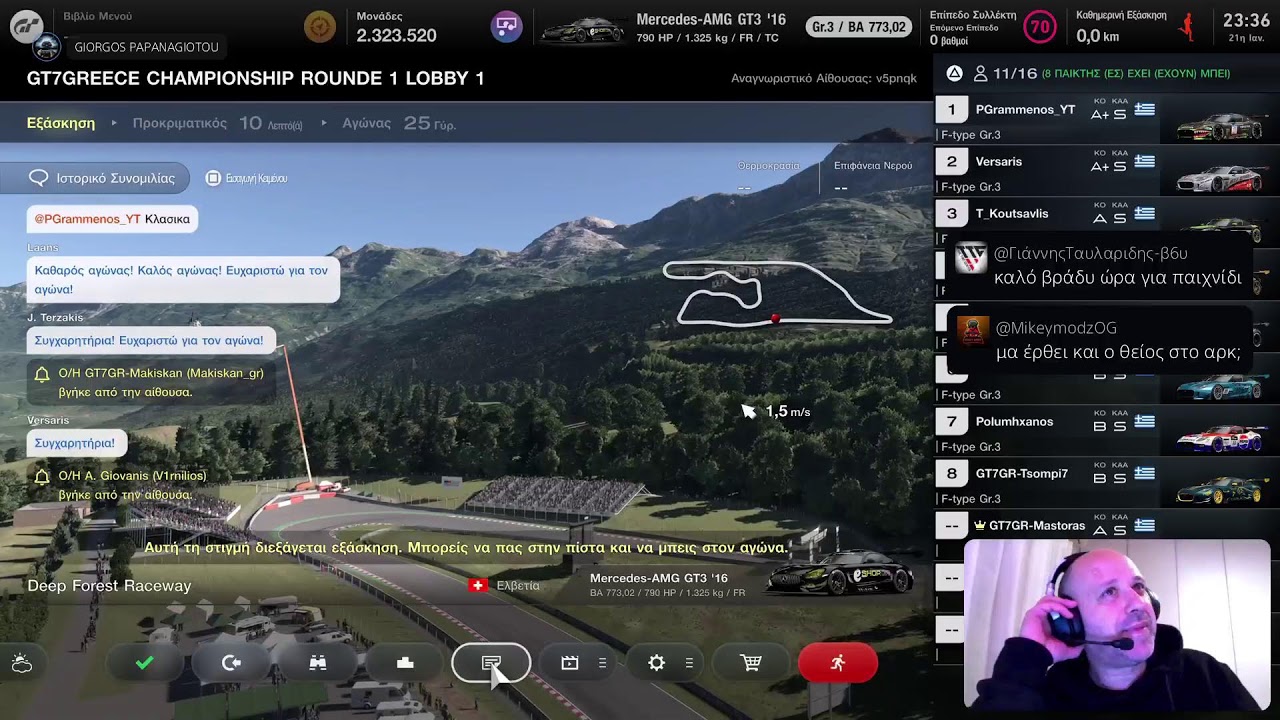
Task: Click the B driver rating badge beside GT7GR-Tsompi7
Action: pyautogui.click(x=1100, y=478)
